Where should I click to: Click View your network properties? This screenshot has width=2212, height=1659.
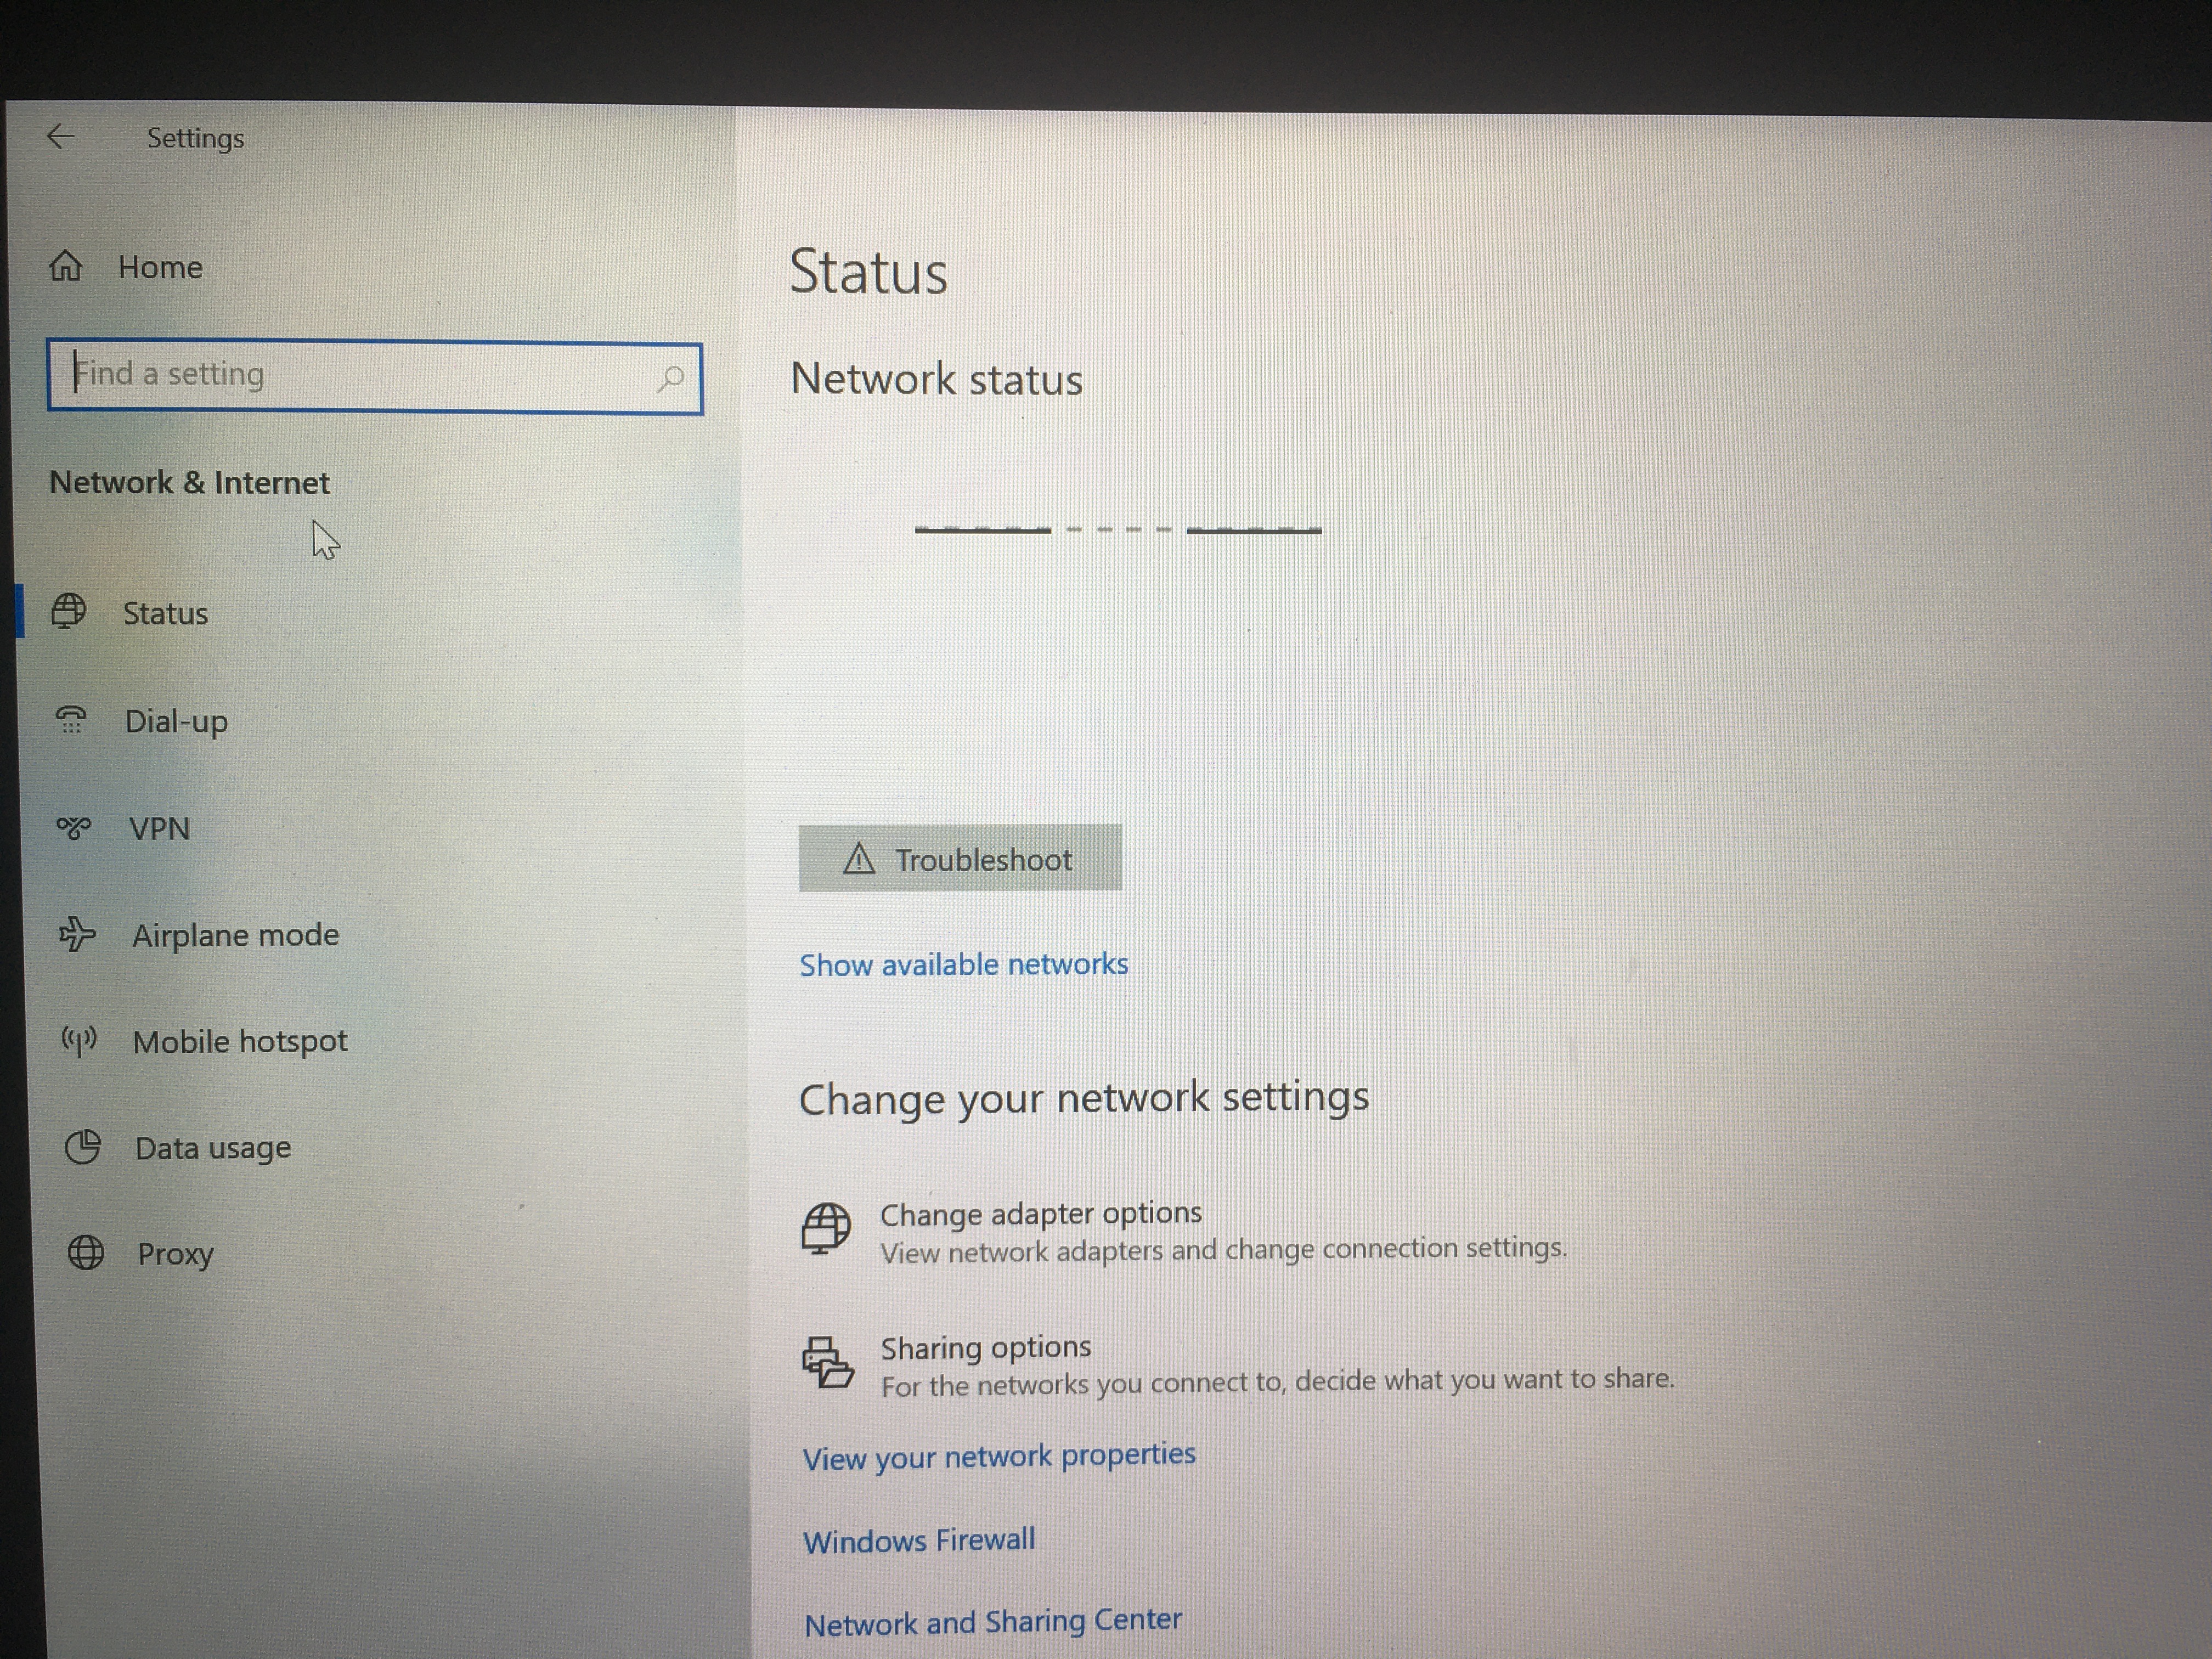[998, 1456]
